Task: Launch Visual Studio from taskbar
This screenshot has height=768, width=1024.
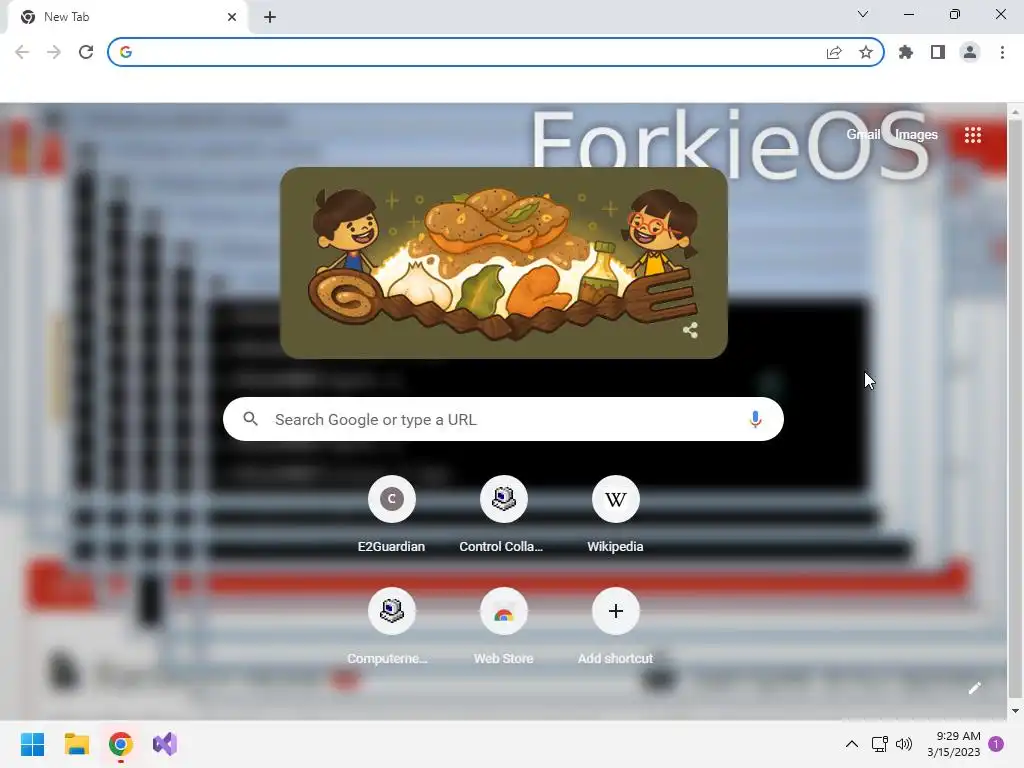Action: [x=165, y=744]
